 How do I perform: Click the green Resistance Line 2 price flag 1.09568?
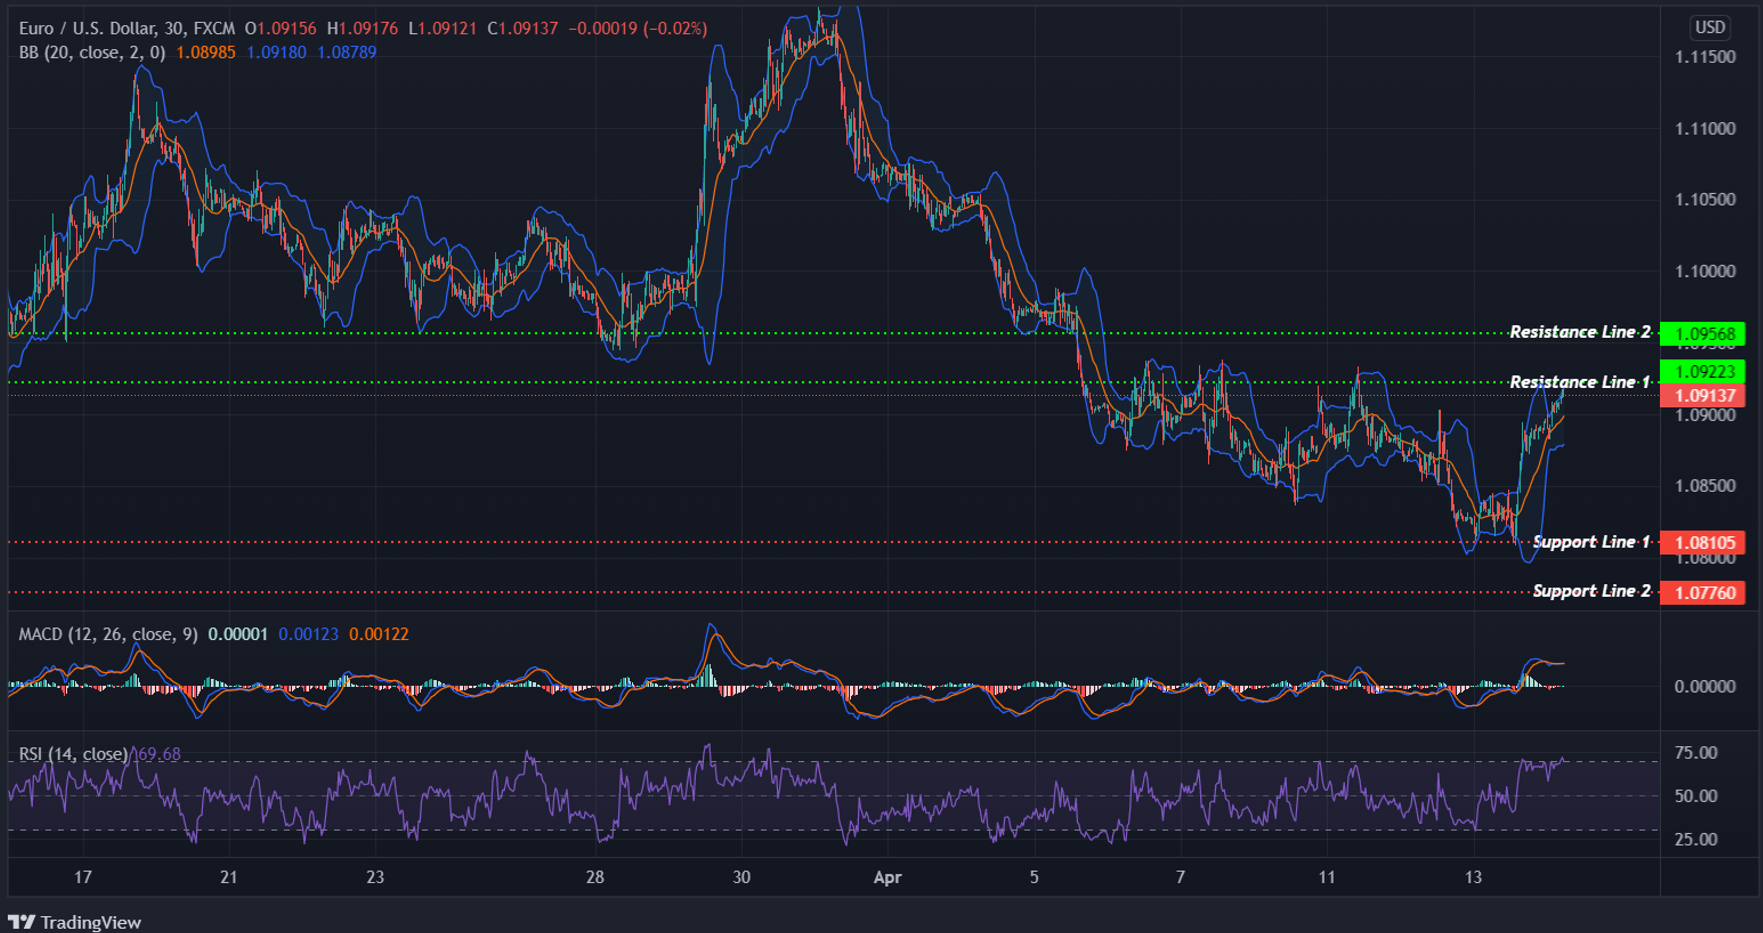point(1703,333)
